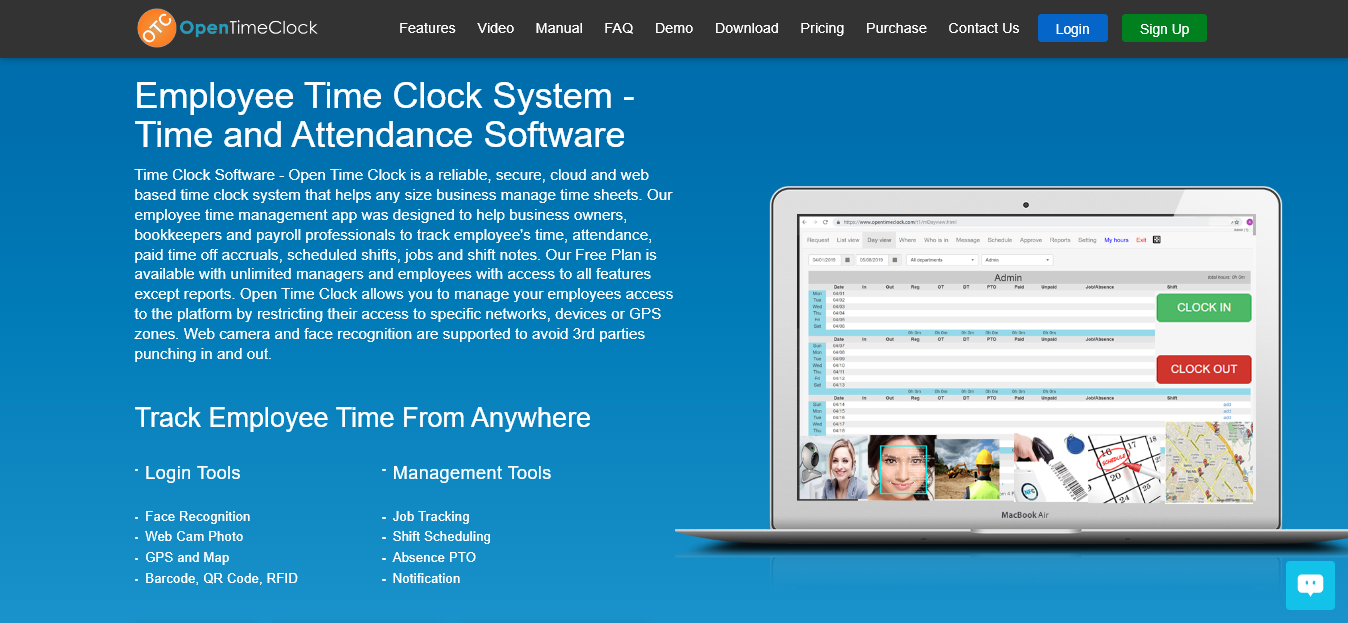Open the live chat bubble icon
Viewport: 1348px width, 623px height.
(1310, 585)
